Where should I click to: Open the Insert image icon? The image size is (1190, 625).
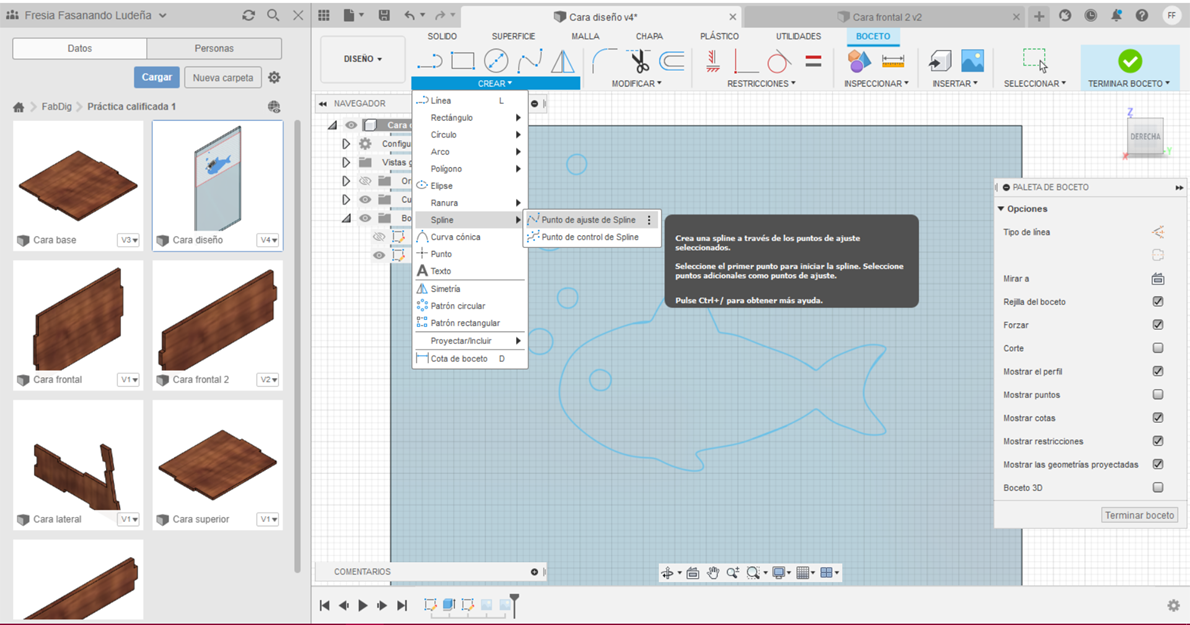(972, 61)
